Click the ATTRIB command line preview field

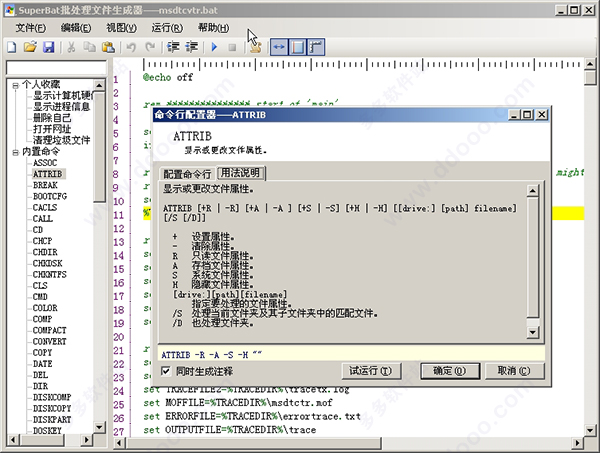click(x=351, y=355)
